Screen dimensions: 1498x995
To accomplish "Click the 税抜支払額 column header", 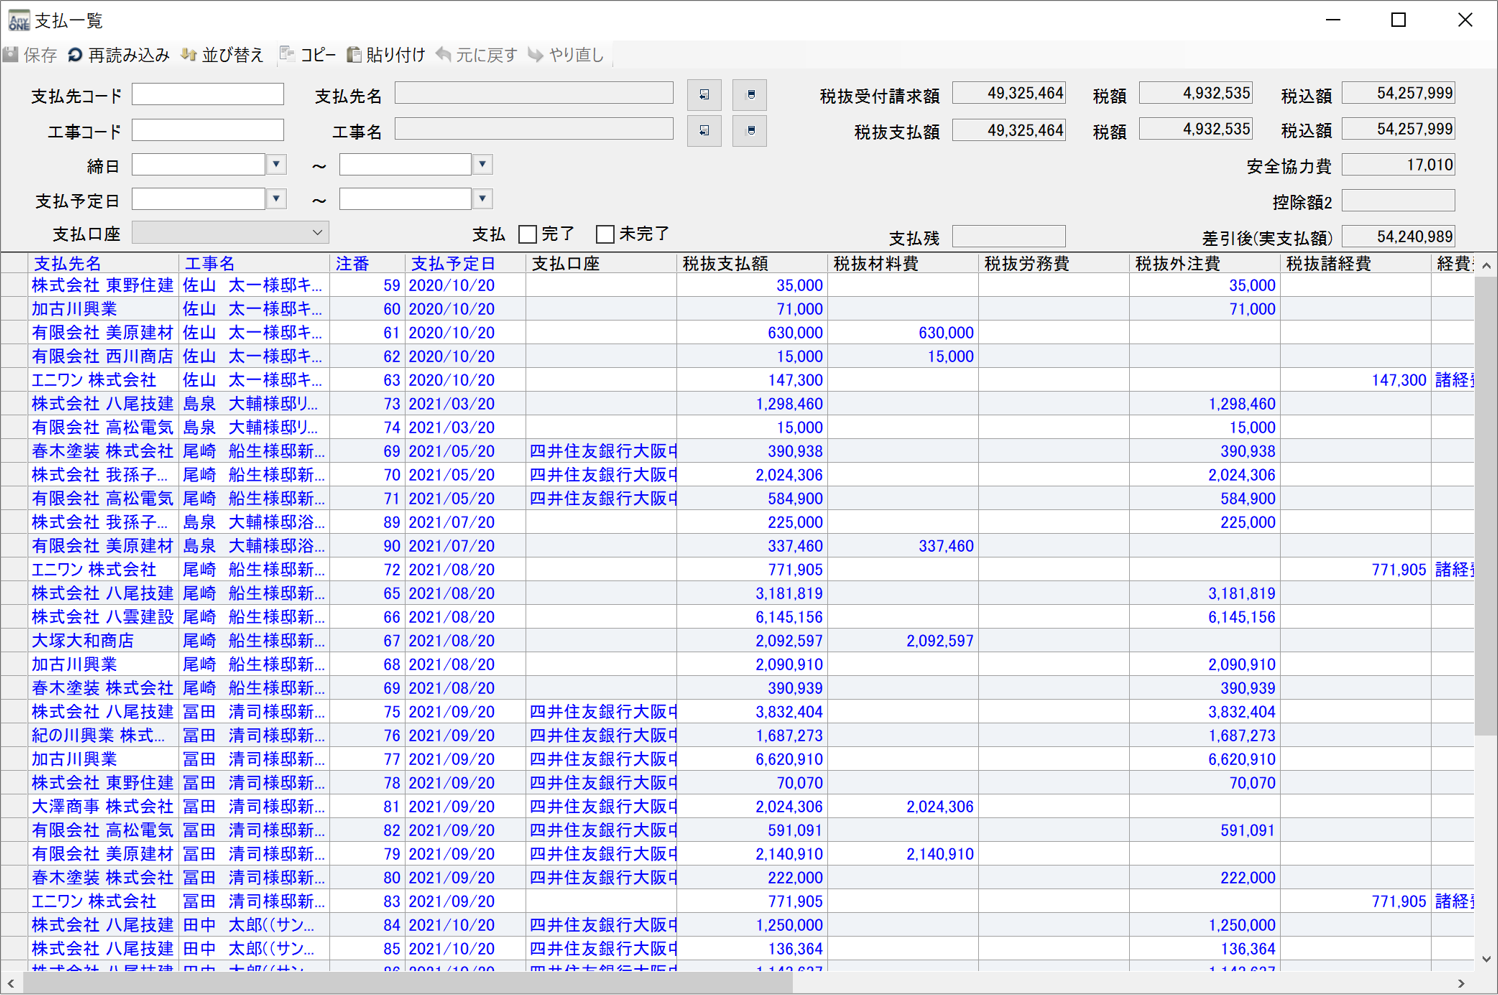I will (725, 263).
